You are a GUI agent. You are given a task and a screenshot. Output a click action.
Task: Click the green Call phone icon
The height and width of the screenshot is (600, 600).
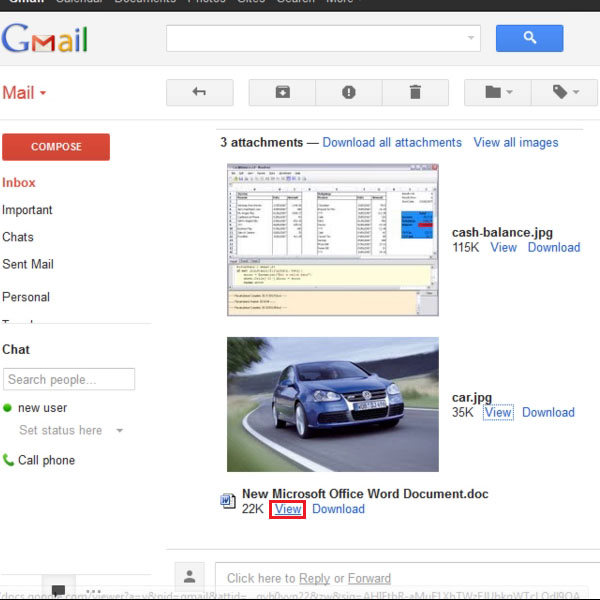click(x=8, y=460)
